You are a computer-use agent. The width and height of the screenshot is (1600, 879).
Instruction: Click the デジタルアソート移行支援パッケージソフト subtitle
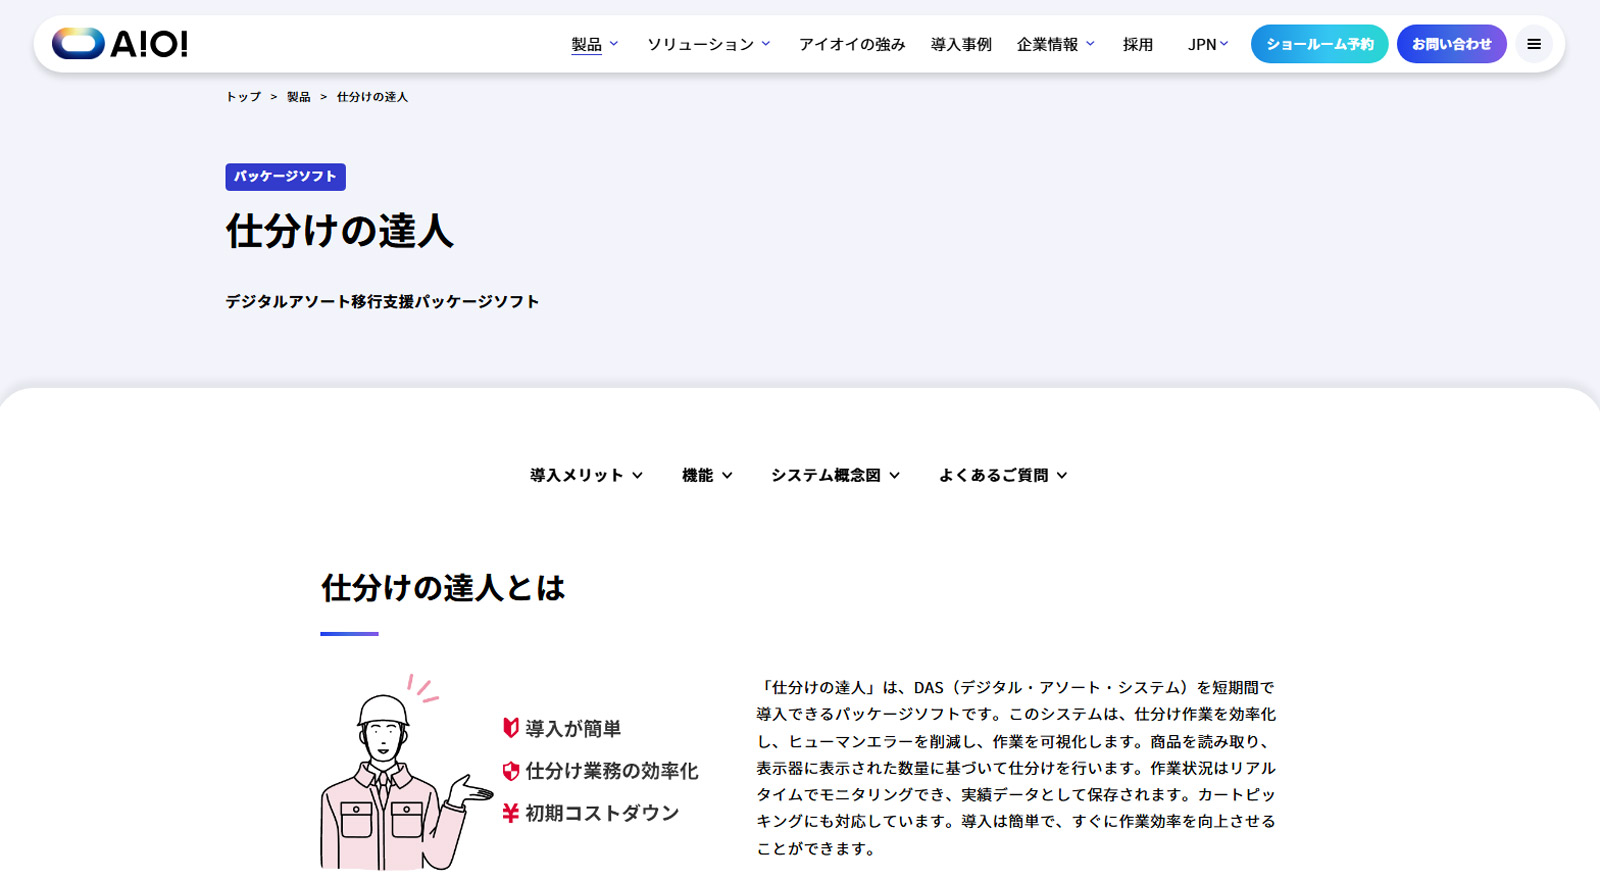[x=382, y=301]
